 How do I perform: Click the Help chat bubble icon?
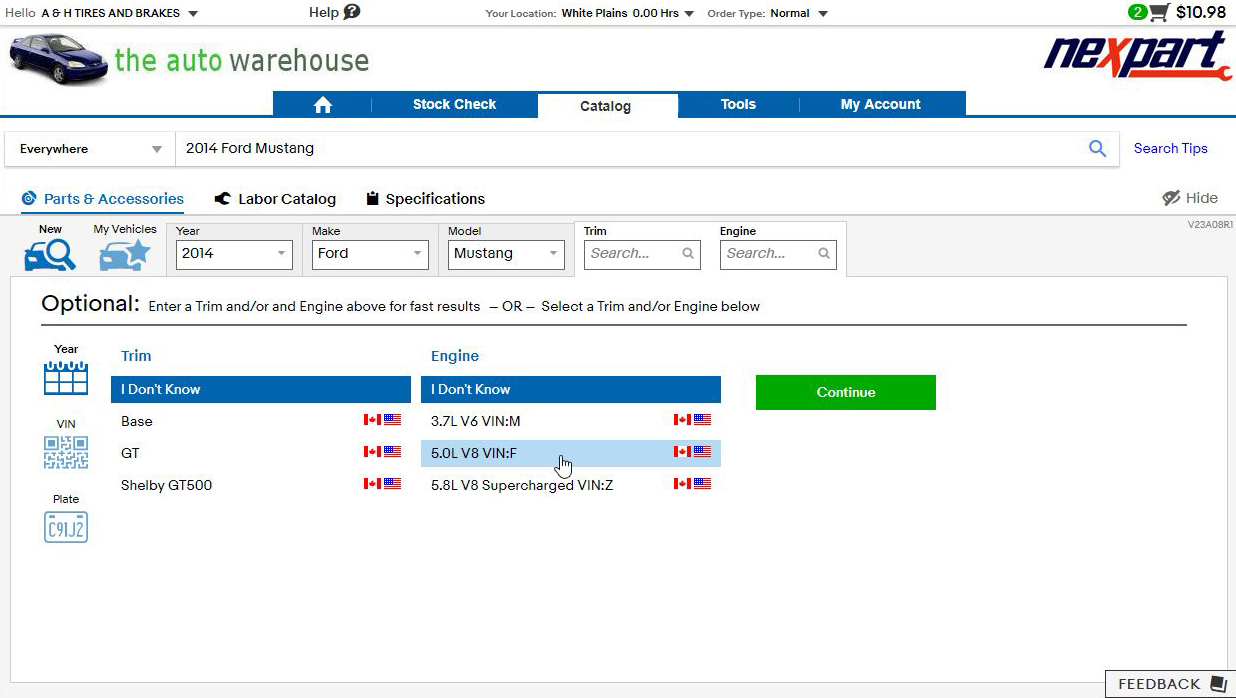(351, 12)
